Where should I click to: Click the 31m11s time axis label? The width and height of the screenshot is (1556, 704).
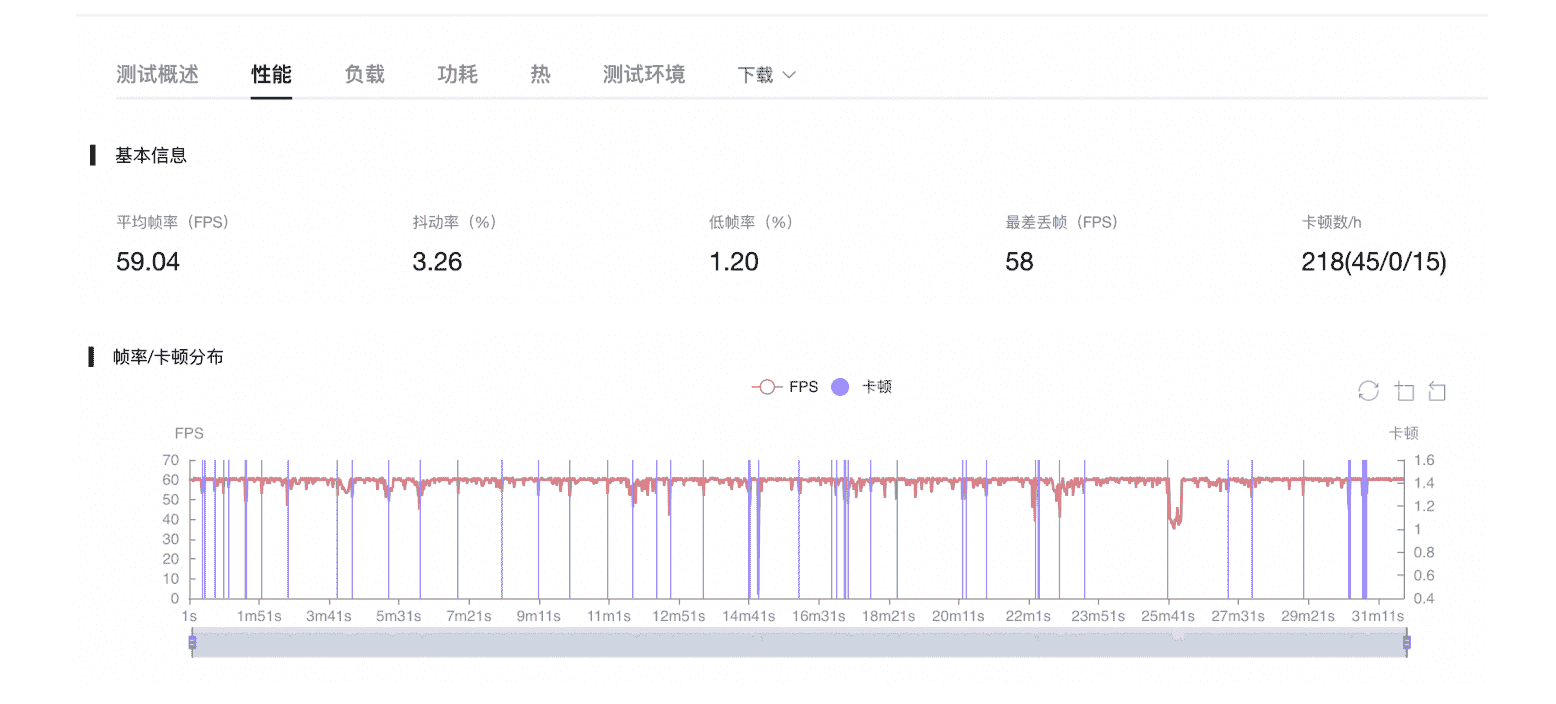(x=1378, y=616)
